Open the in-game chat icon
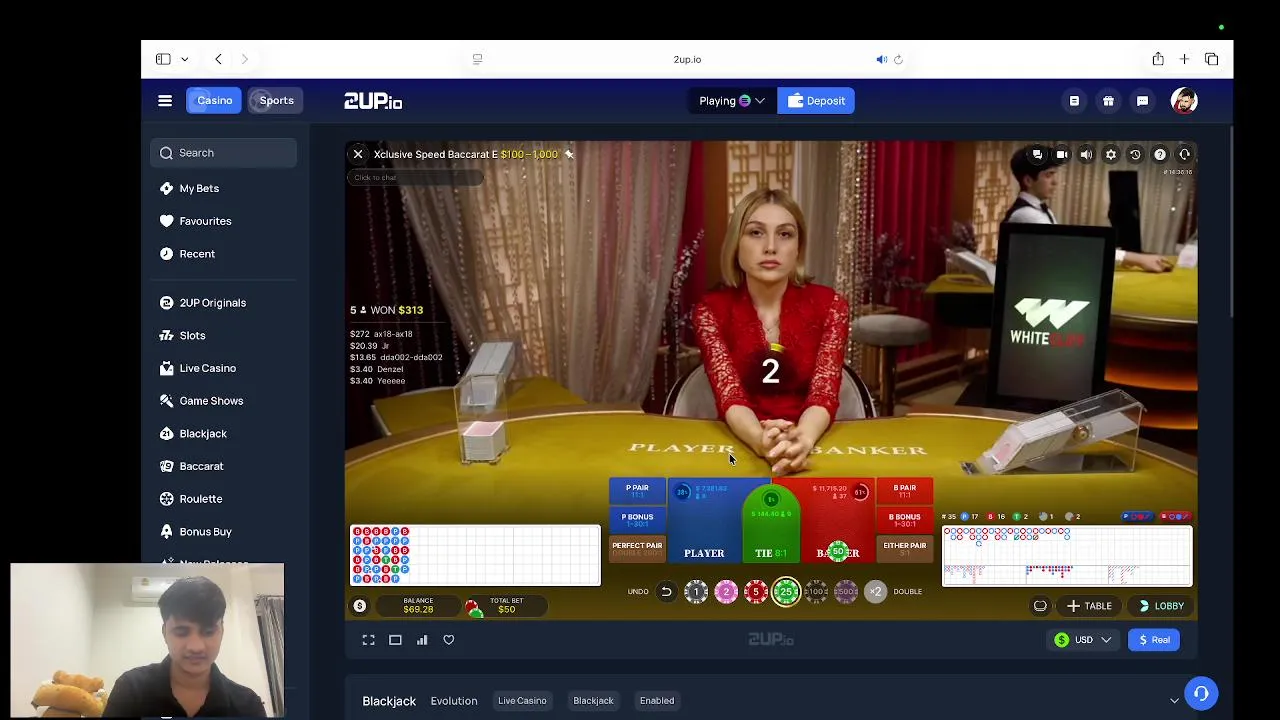 pos(1037,155)
